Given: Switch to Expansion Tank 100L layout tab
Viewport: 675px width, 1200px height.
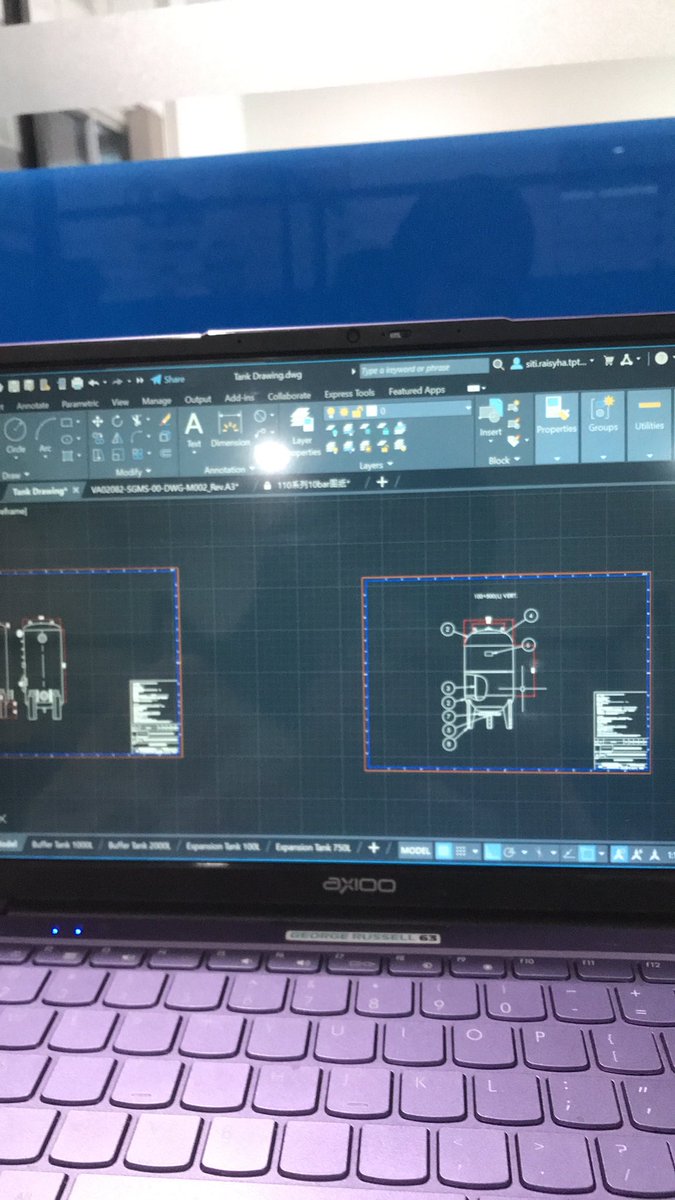Looking at the screenshot, I should pos(224,846).
